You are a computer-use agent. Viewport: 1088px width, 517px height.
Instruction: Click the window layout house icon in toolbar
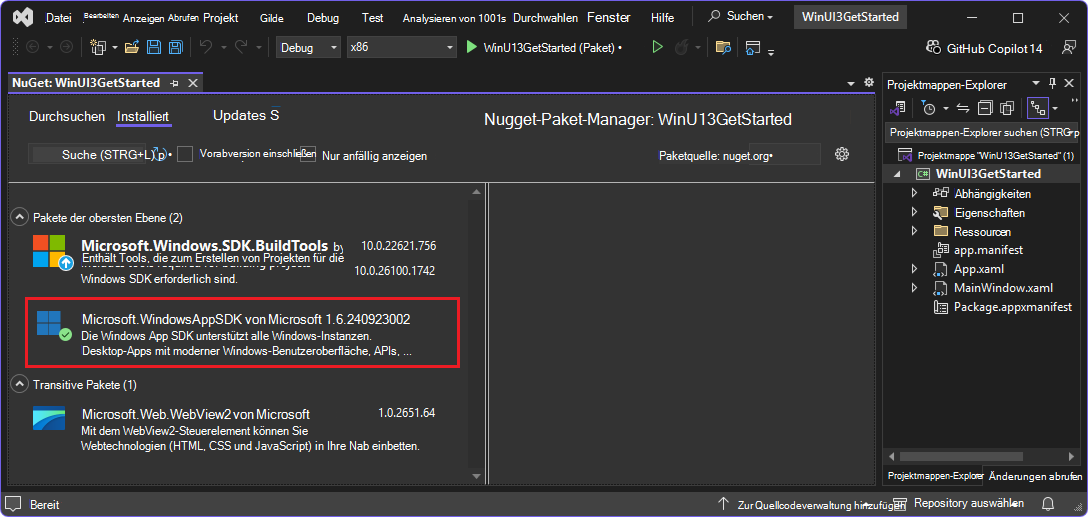coord(752,48)
